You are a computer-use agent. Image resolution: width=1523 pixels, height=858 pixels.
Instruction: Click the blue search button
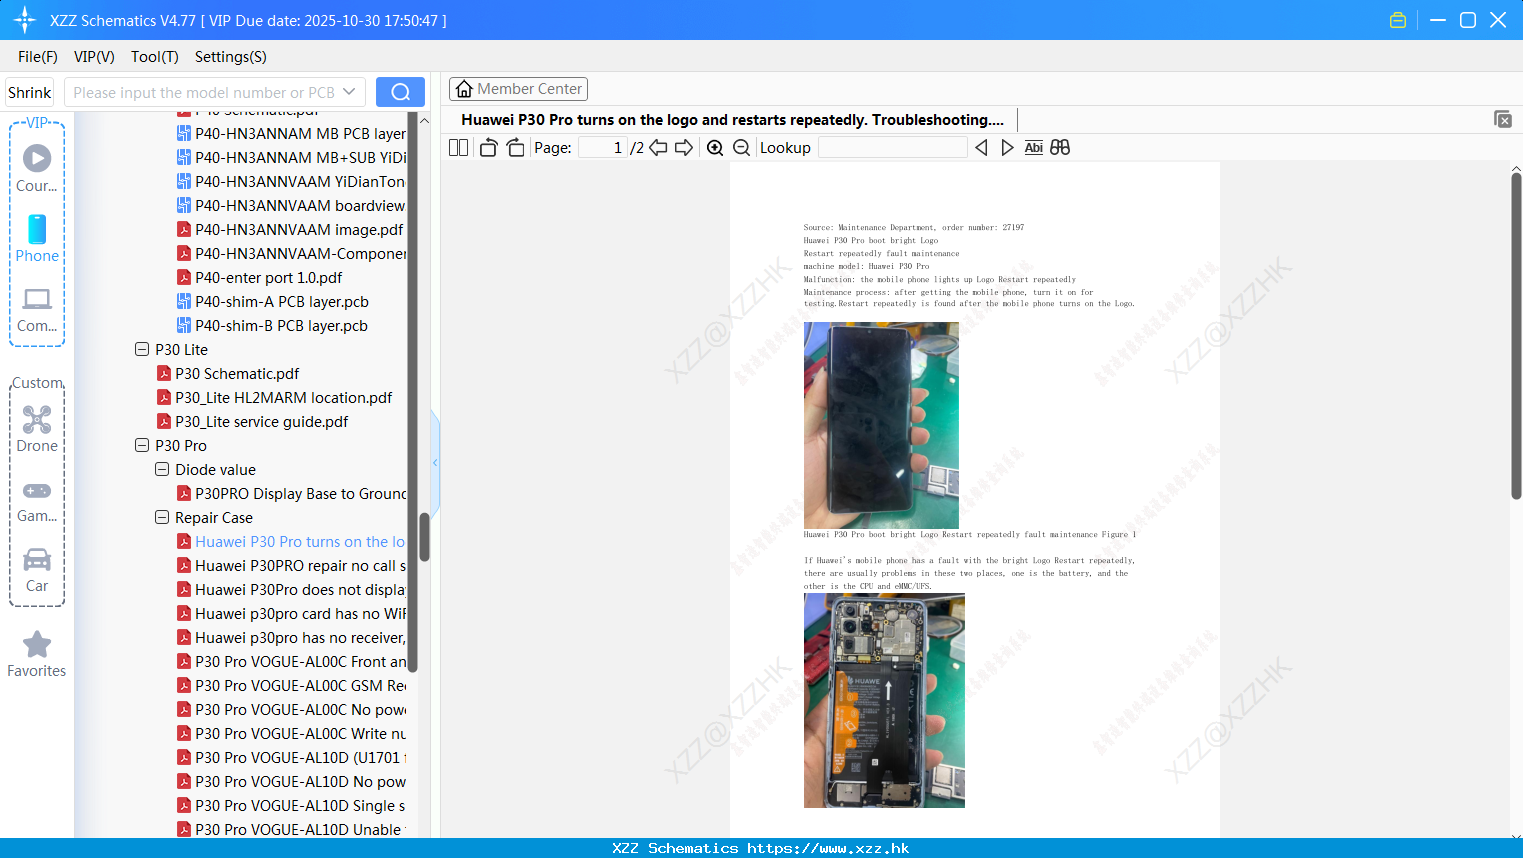point(400,92)
